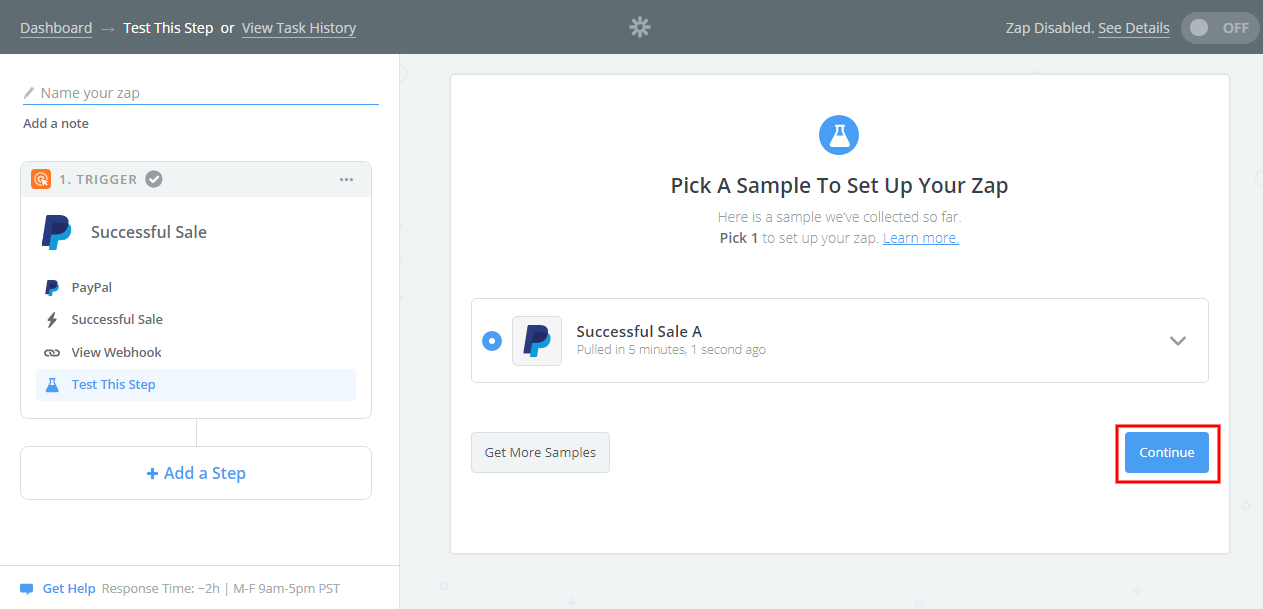Expand Successful Sale A sample details chevron
The width and height of the screenshot is (1263, 609).
1178,341
